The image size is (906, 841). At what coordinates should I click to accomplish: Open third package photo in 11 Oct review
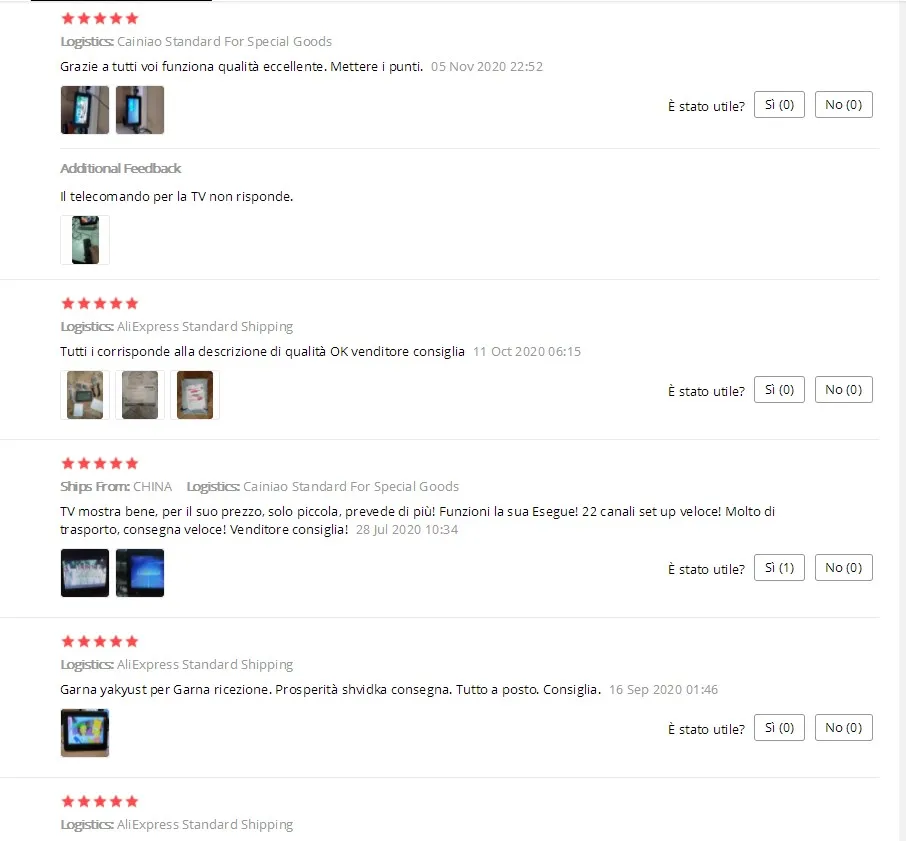click(195, 395)
